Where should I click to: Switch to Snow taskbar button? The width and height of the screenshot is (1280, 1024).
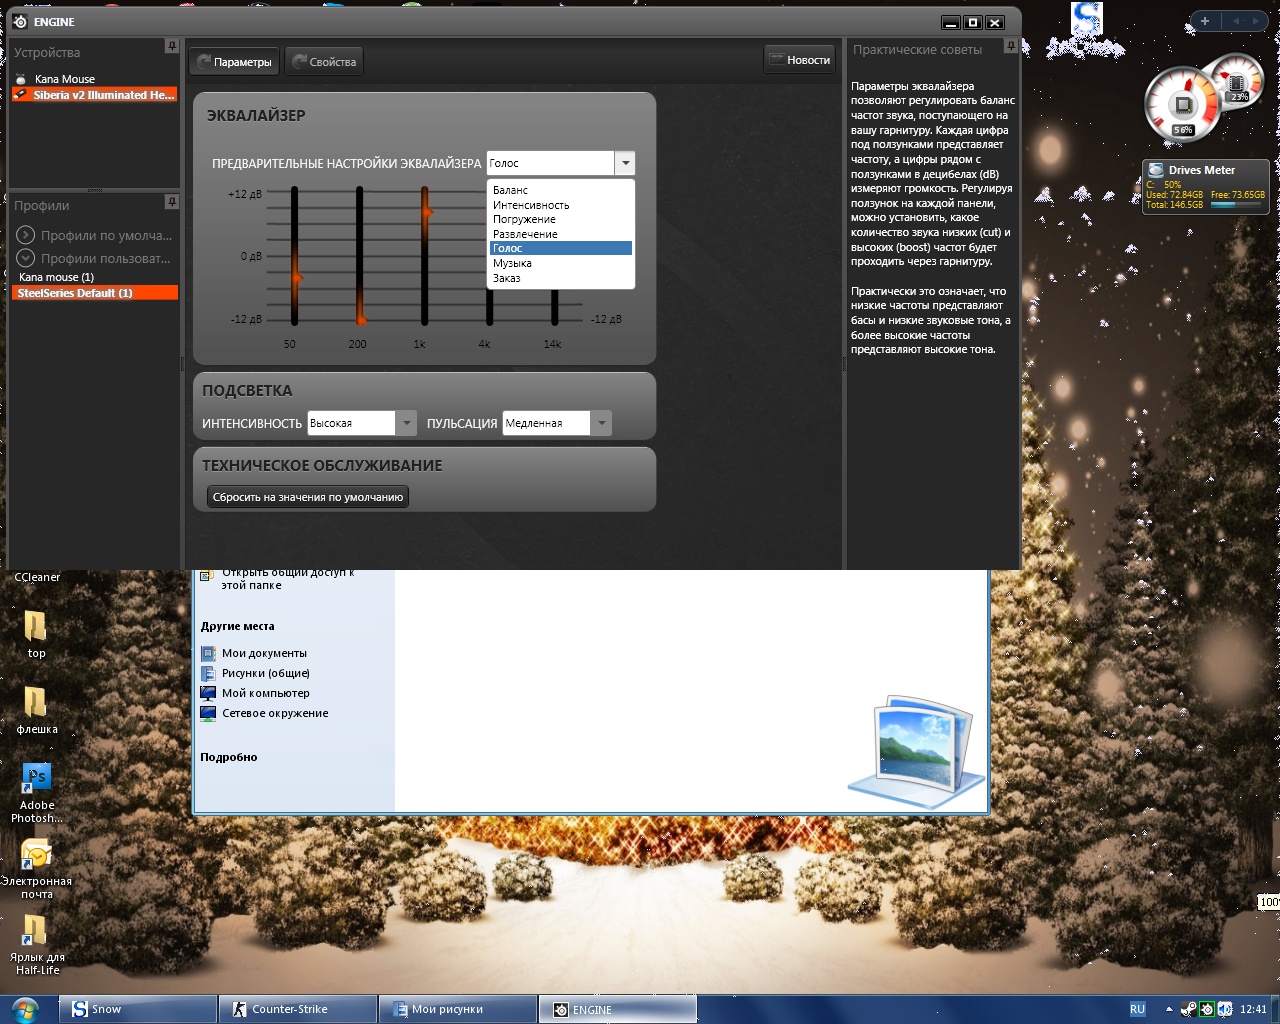(x=139, y=1009)
